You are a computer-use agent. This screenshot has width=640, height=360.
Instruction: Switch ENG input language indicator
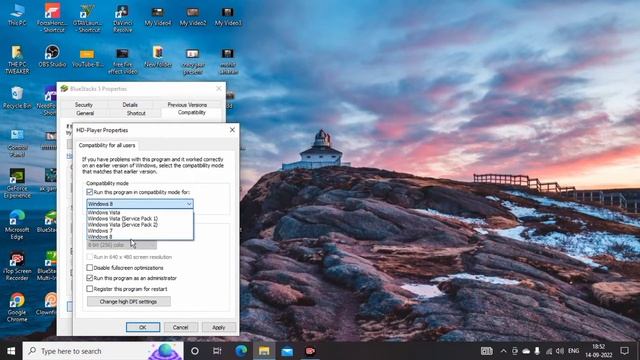pos(573,351)
